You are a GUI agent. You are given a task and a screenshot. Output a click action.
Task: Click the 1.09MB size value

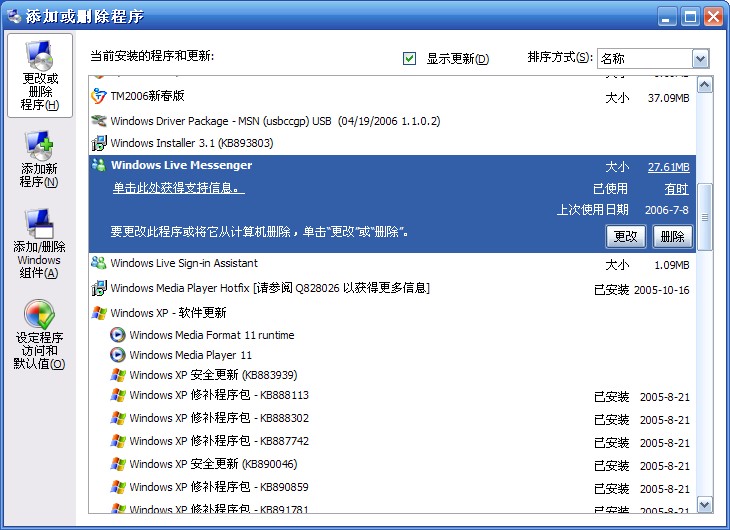[x=672, y=265]
